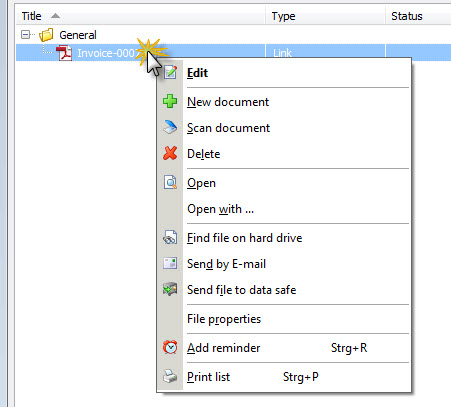Toggle sort arrow on Title column
This screenshot has width=451, height=407.
click(55, 16)
